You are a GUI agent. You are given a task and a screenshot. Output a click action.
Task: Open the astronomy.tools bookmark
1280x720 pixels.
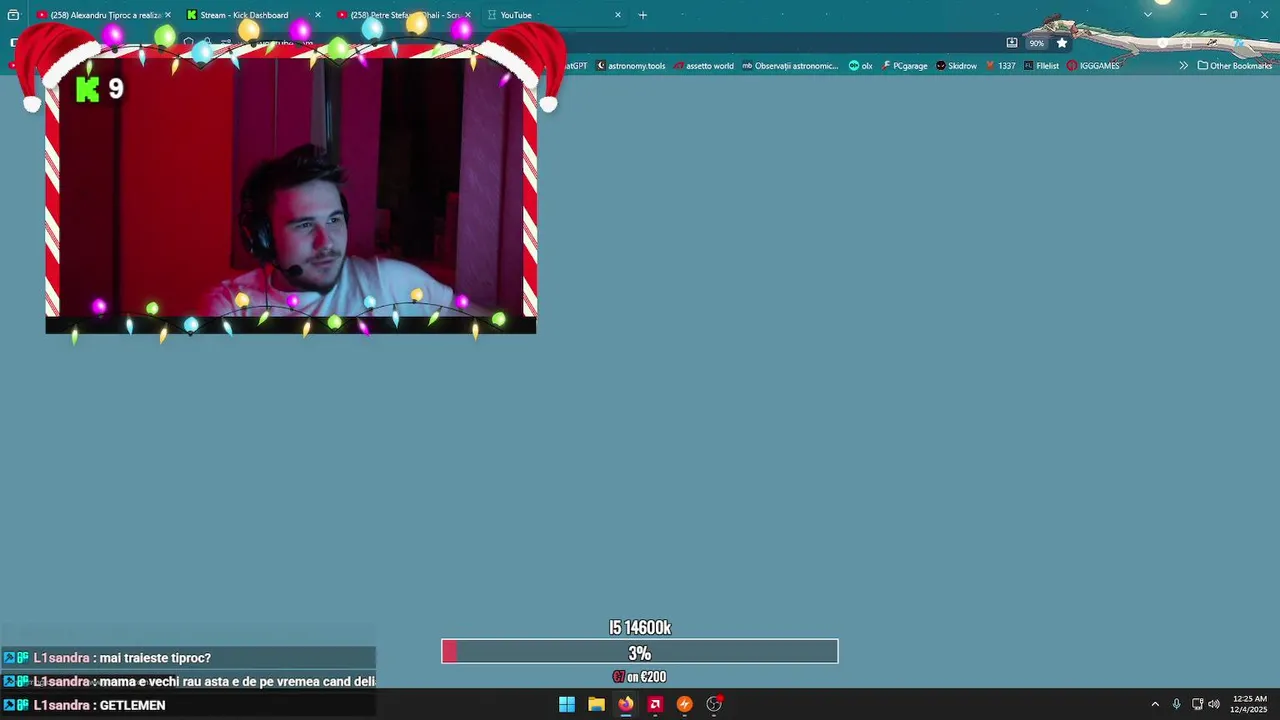(x=631, y=66)
